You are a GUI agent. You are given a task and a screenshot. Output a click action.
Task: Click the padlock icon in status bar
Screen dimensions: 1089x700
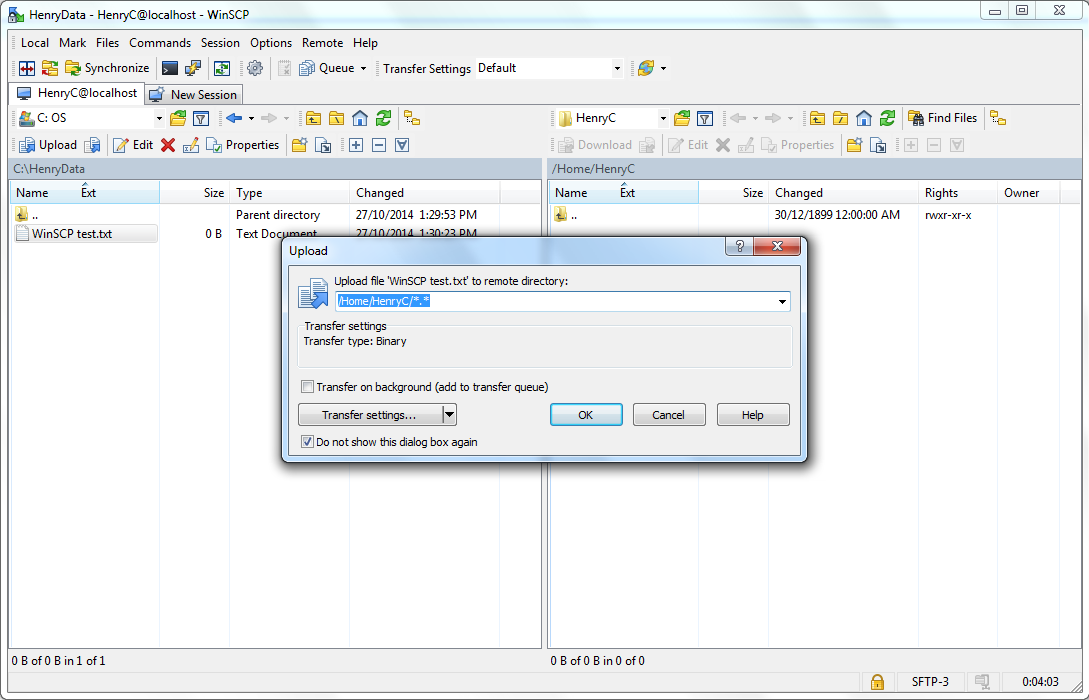click(x=877, y=681)
